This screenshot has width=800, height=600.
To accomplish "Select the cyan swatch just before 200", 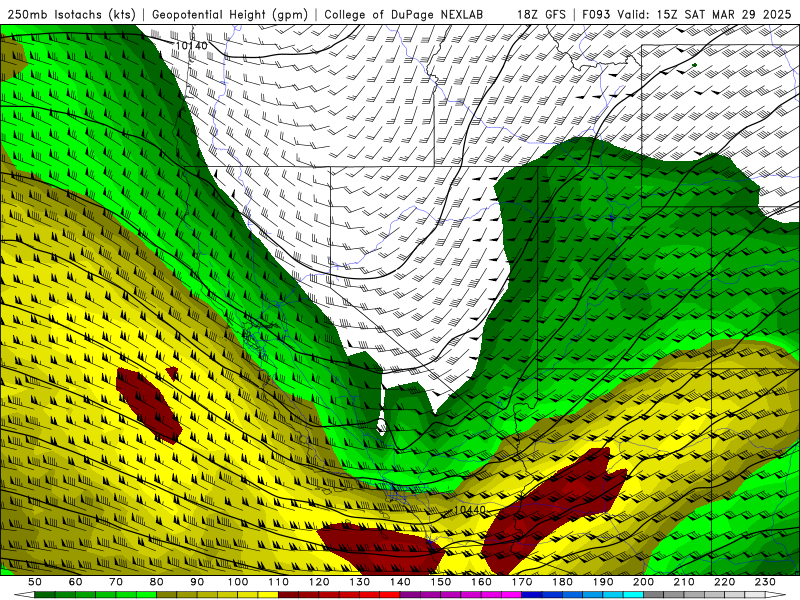I will pyautogui.click(x=633, y=595).
